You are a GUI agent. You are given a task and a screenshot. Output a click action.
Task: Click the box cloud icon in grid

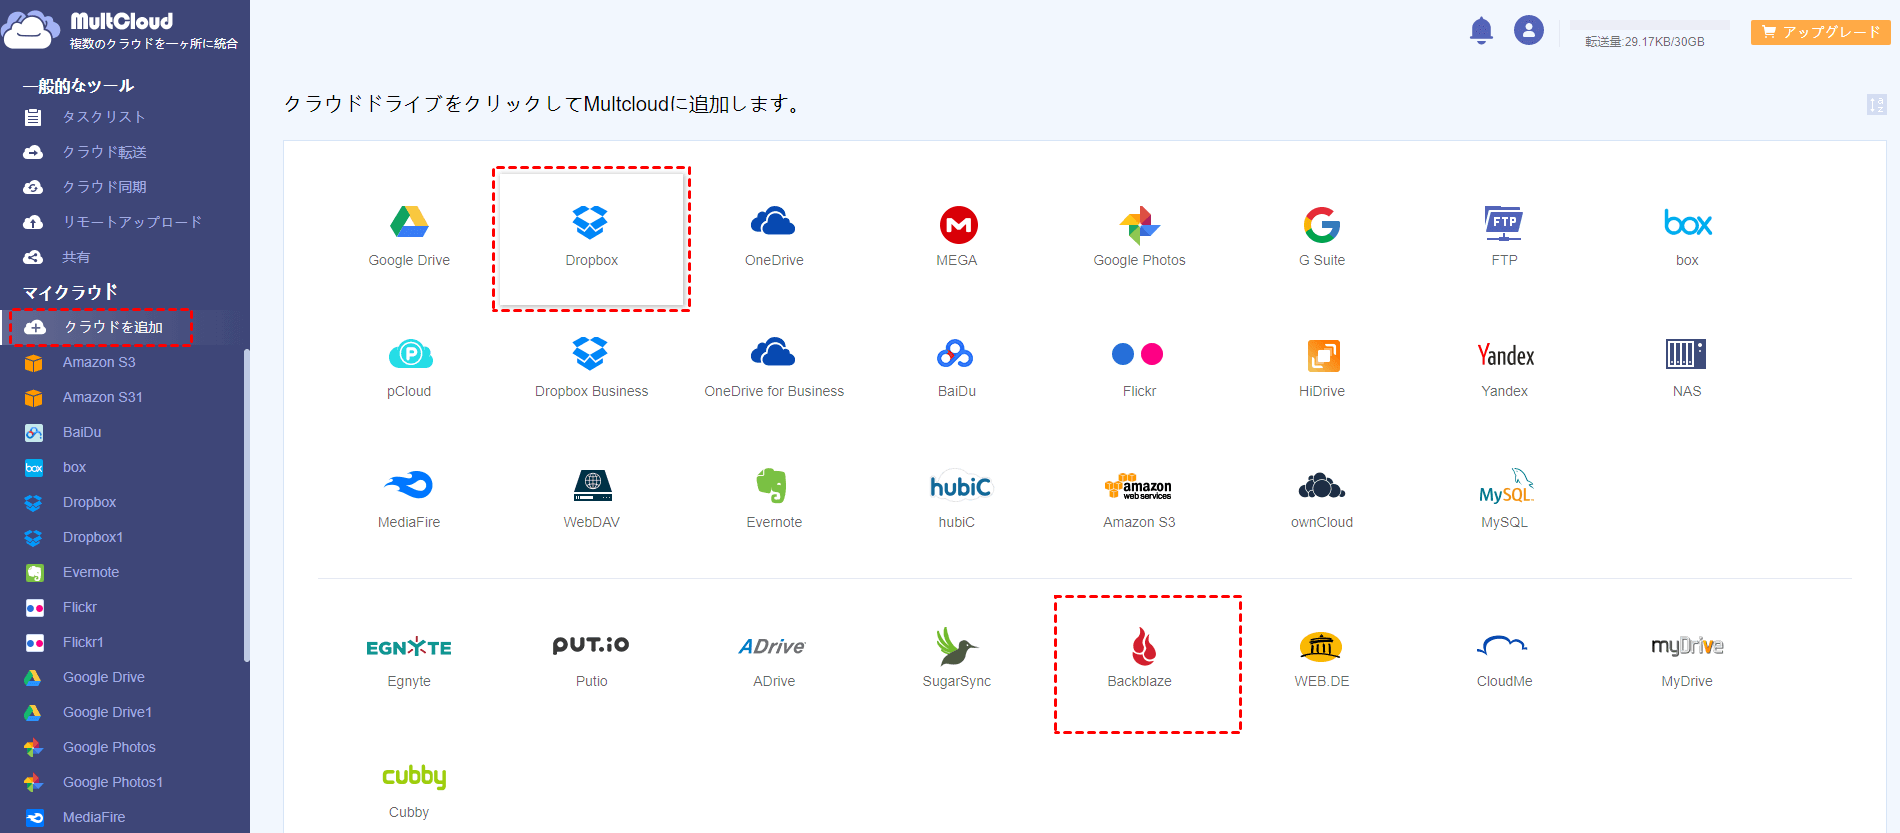click(1687, 223)
